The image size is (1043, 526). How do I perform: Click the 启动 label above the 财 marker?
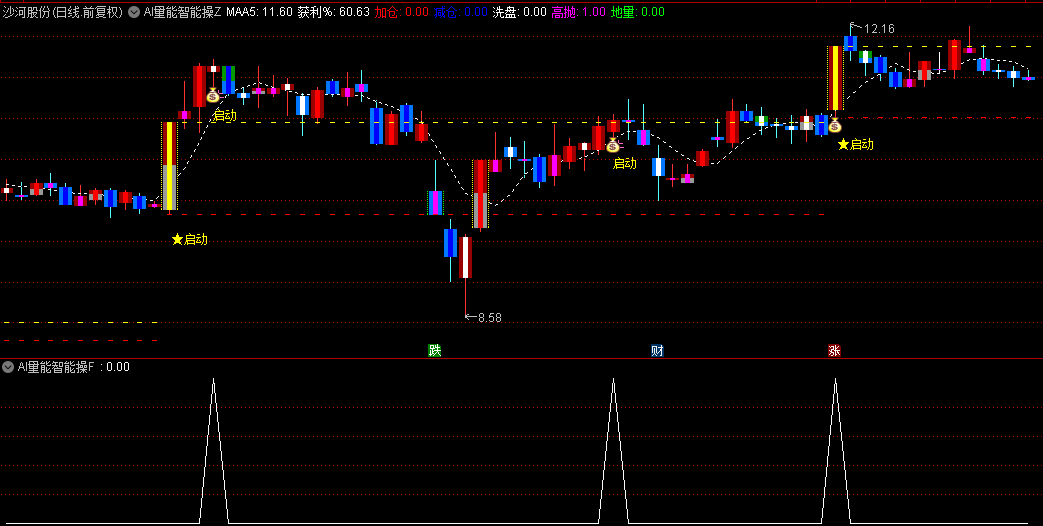625,164
